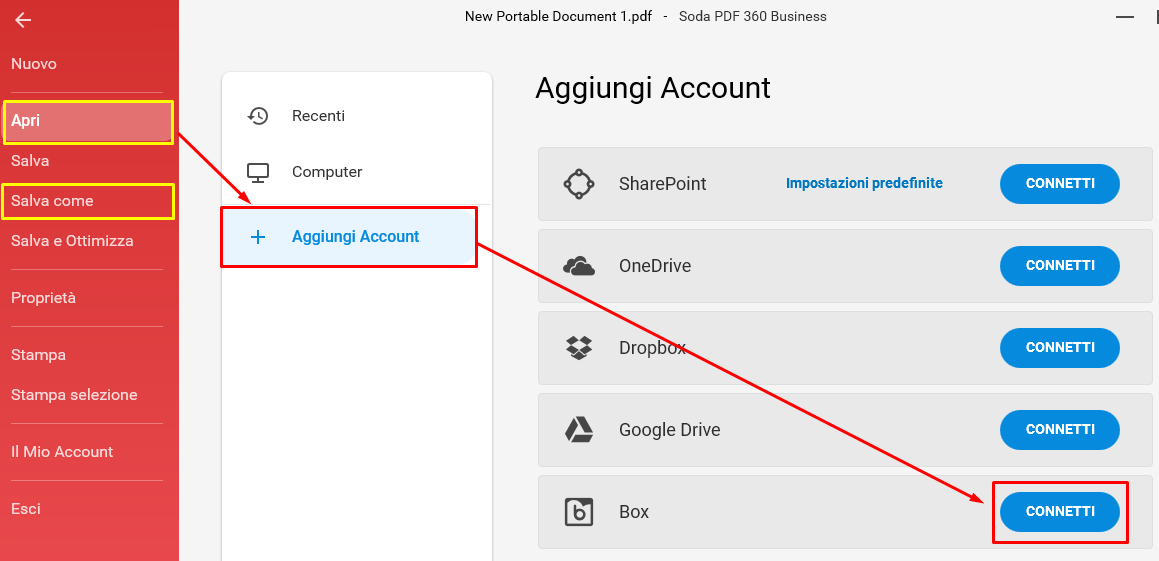Select Salva e Ottimizza
Screen dimensions: 1159x561
[x=72, y=241]
